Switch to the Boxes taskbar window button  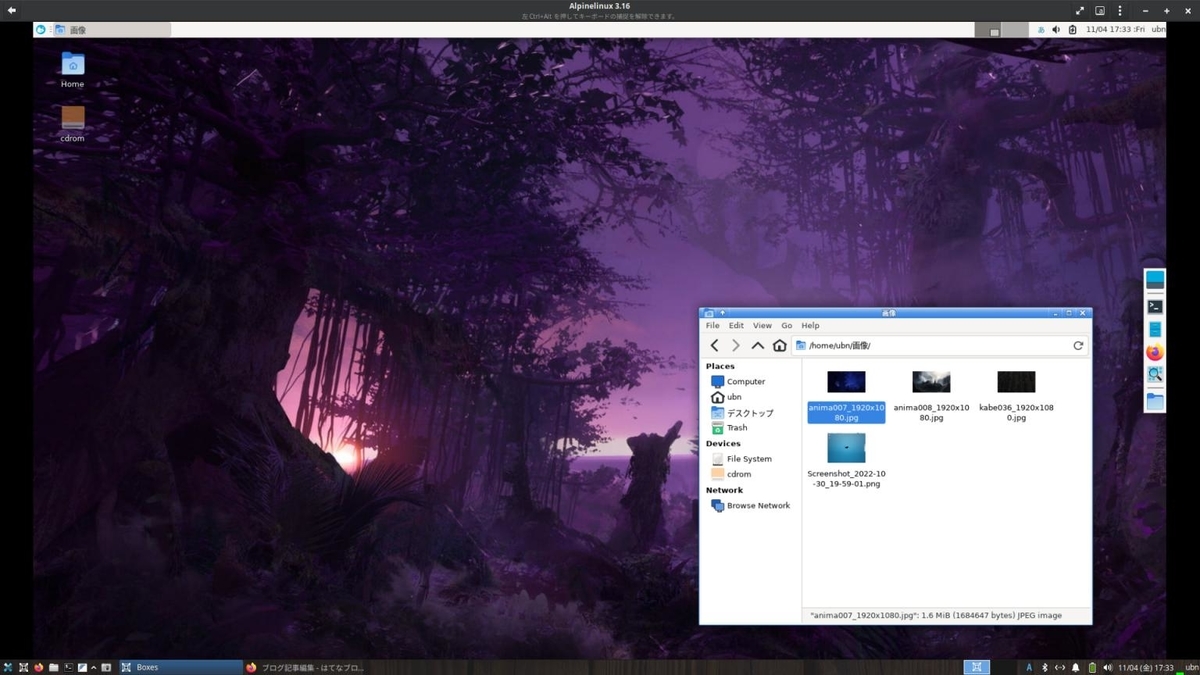click(181, 667)
